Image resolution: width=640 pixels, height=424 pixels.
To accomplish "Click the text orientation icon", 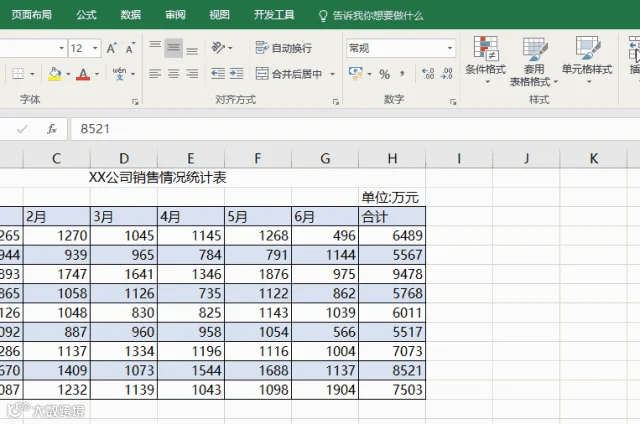I will coord(218,48).
